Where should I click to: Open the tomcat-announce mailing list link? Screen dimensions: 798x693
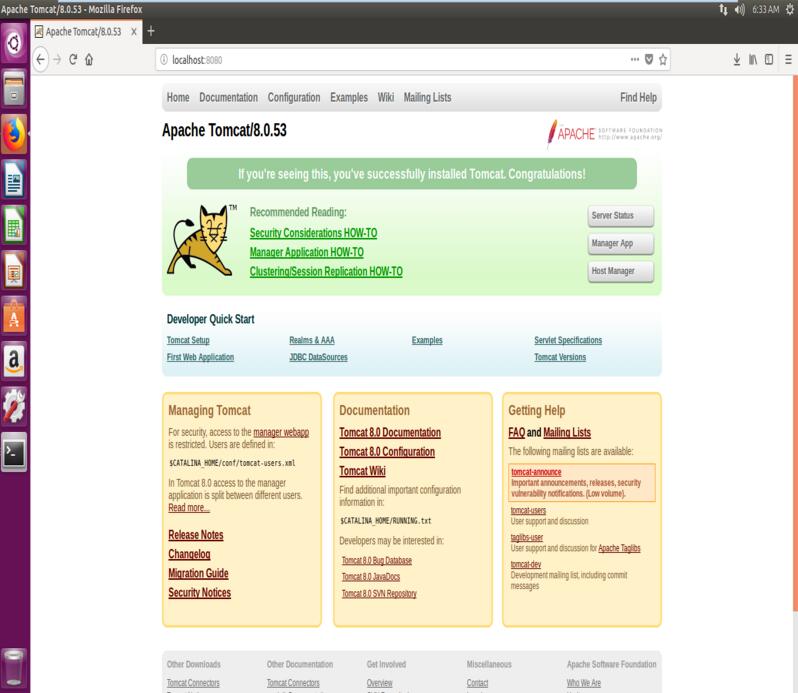(x=536, y=472)
